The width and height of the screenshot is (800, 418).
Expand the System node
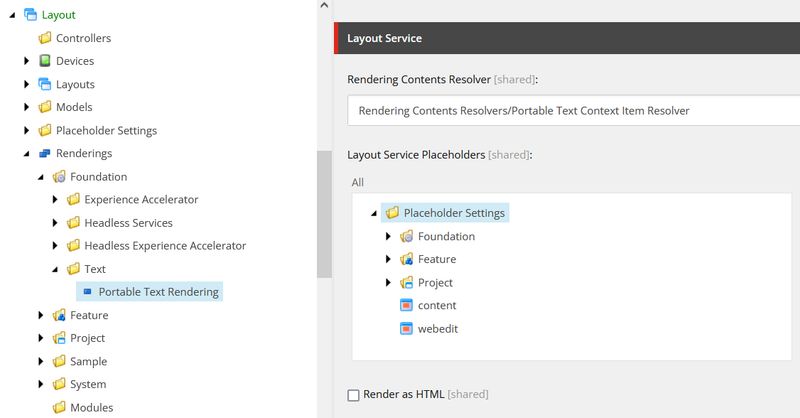[x=41, y=384]
